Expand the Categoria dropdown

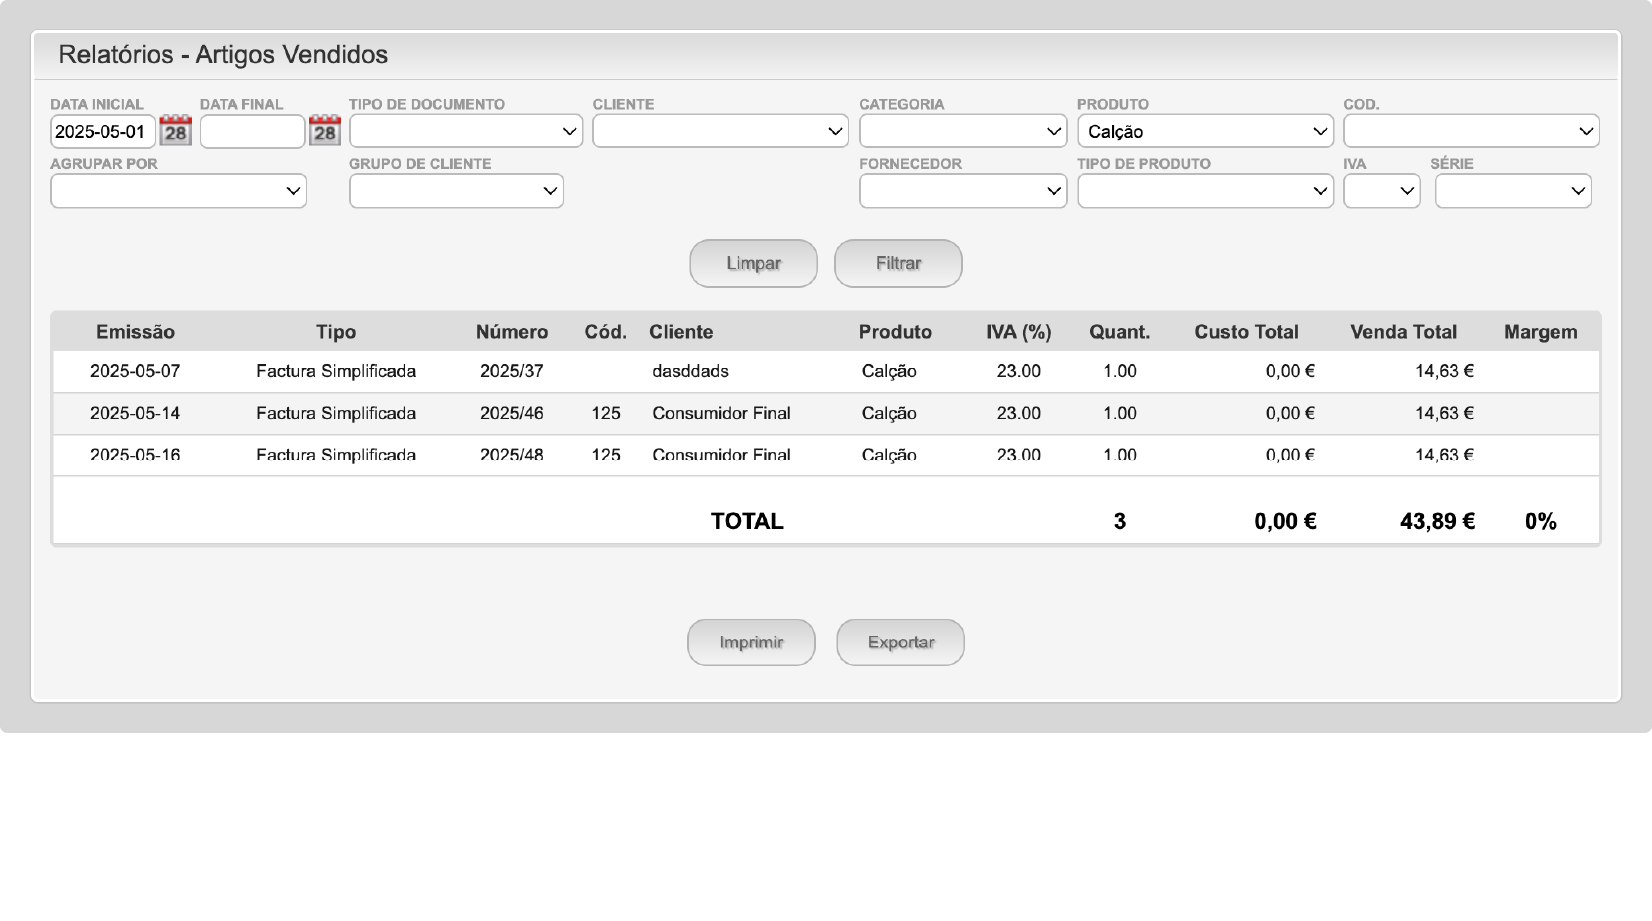tap(962, 131)
